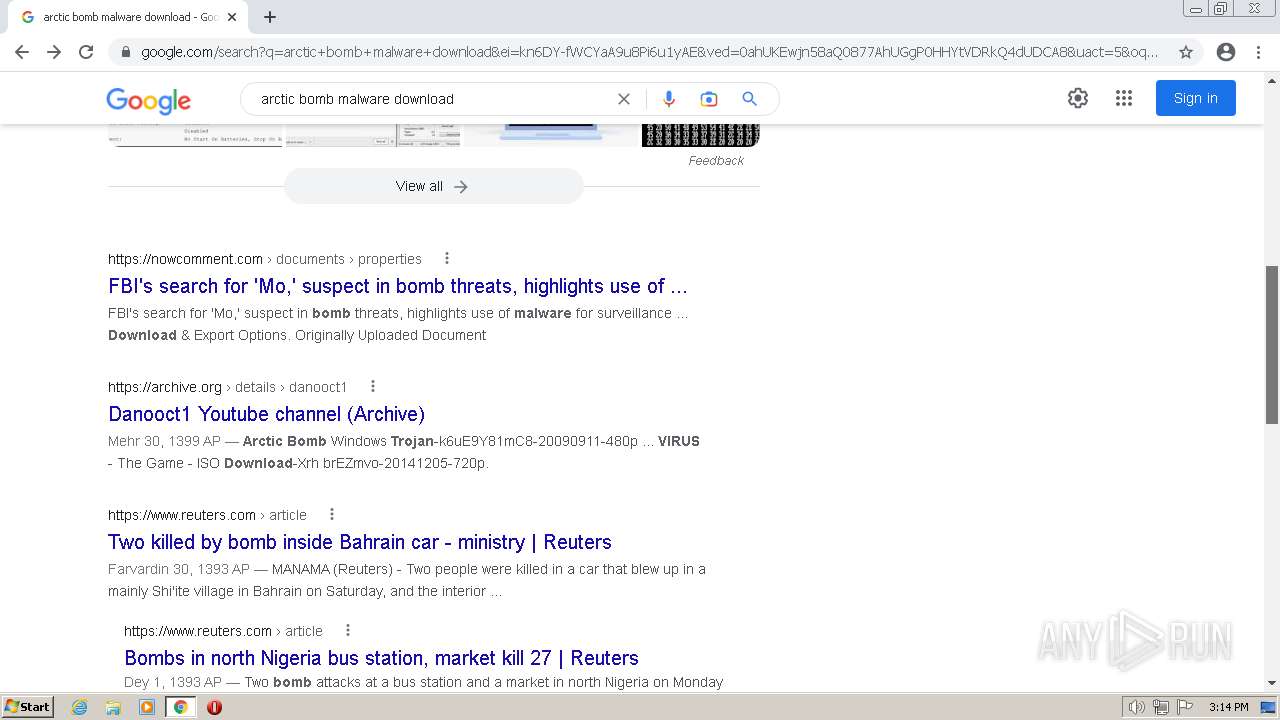Focus the address bar URL

tap(650, 52)
